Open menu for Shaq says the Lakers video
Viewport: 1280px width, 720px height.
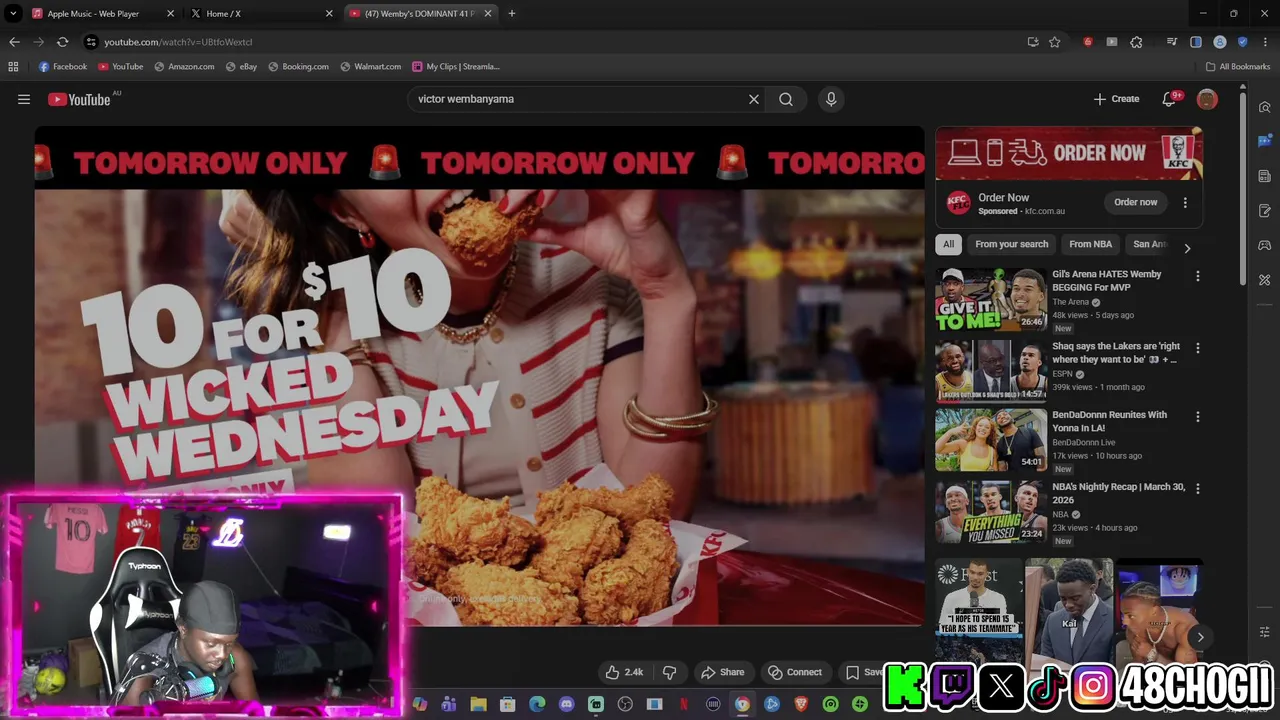tap(1198, 348)
